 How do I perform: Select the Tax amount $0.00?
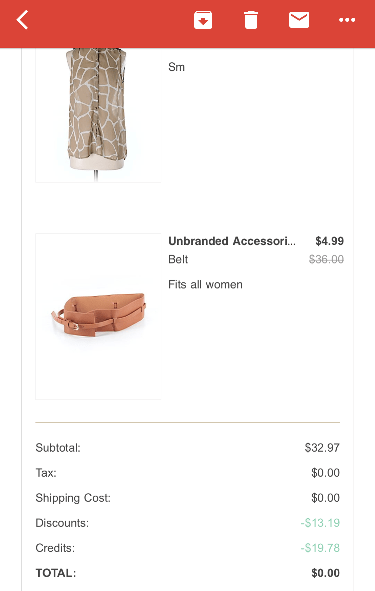[x=325, y=473]
